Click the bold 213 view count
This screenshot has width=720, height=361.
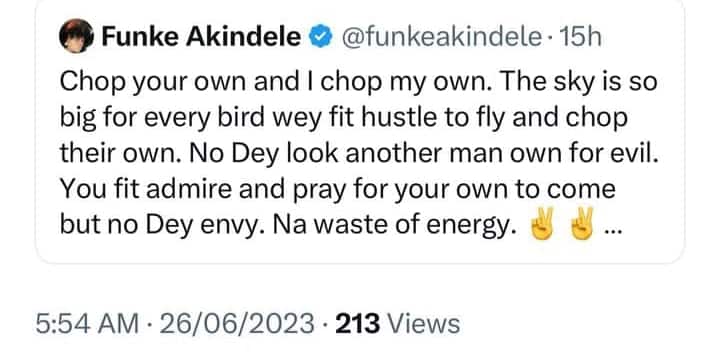click(x=358, y=323)
